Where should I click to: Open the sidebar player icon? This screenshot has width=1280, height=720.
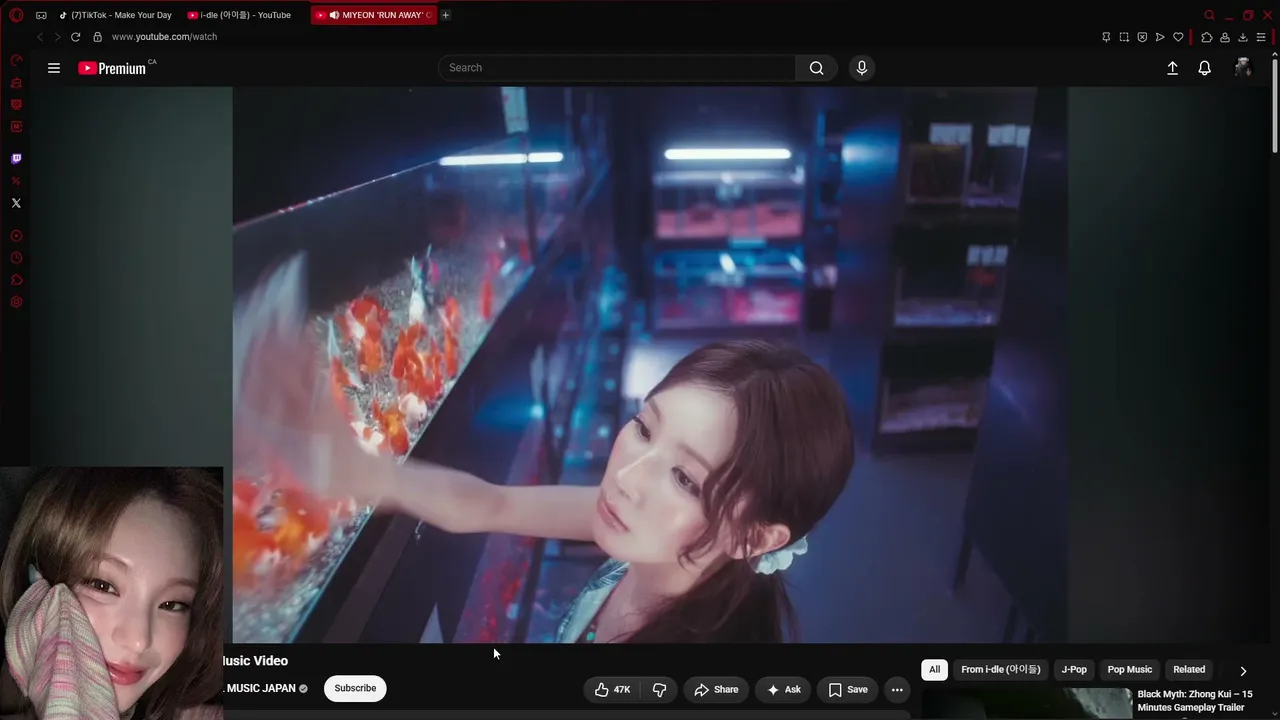[16, 236]
